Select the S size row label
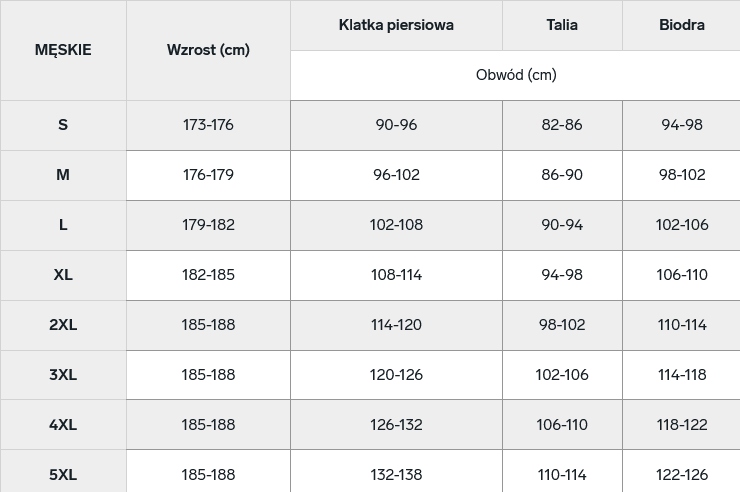This screenshot has height=492, width=740. point(63,125)
